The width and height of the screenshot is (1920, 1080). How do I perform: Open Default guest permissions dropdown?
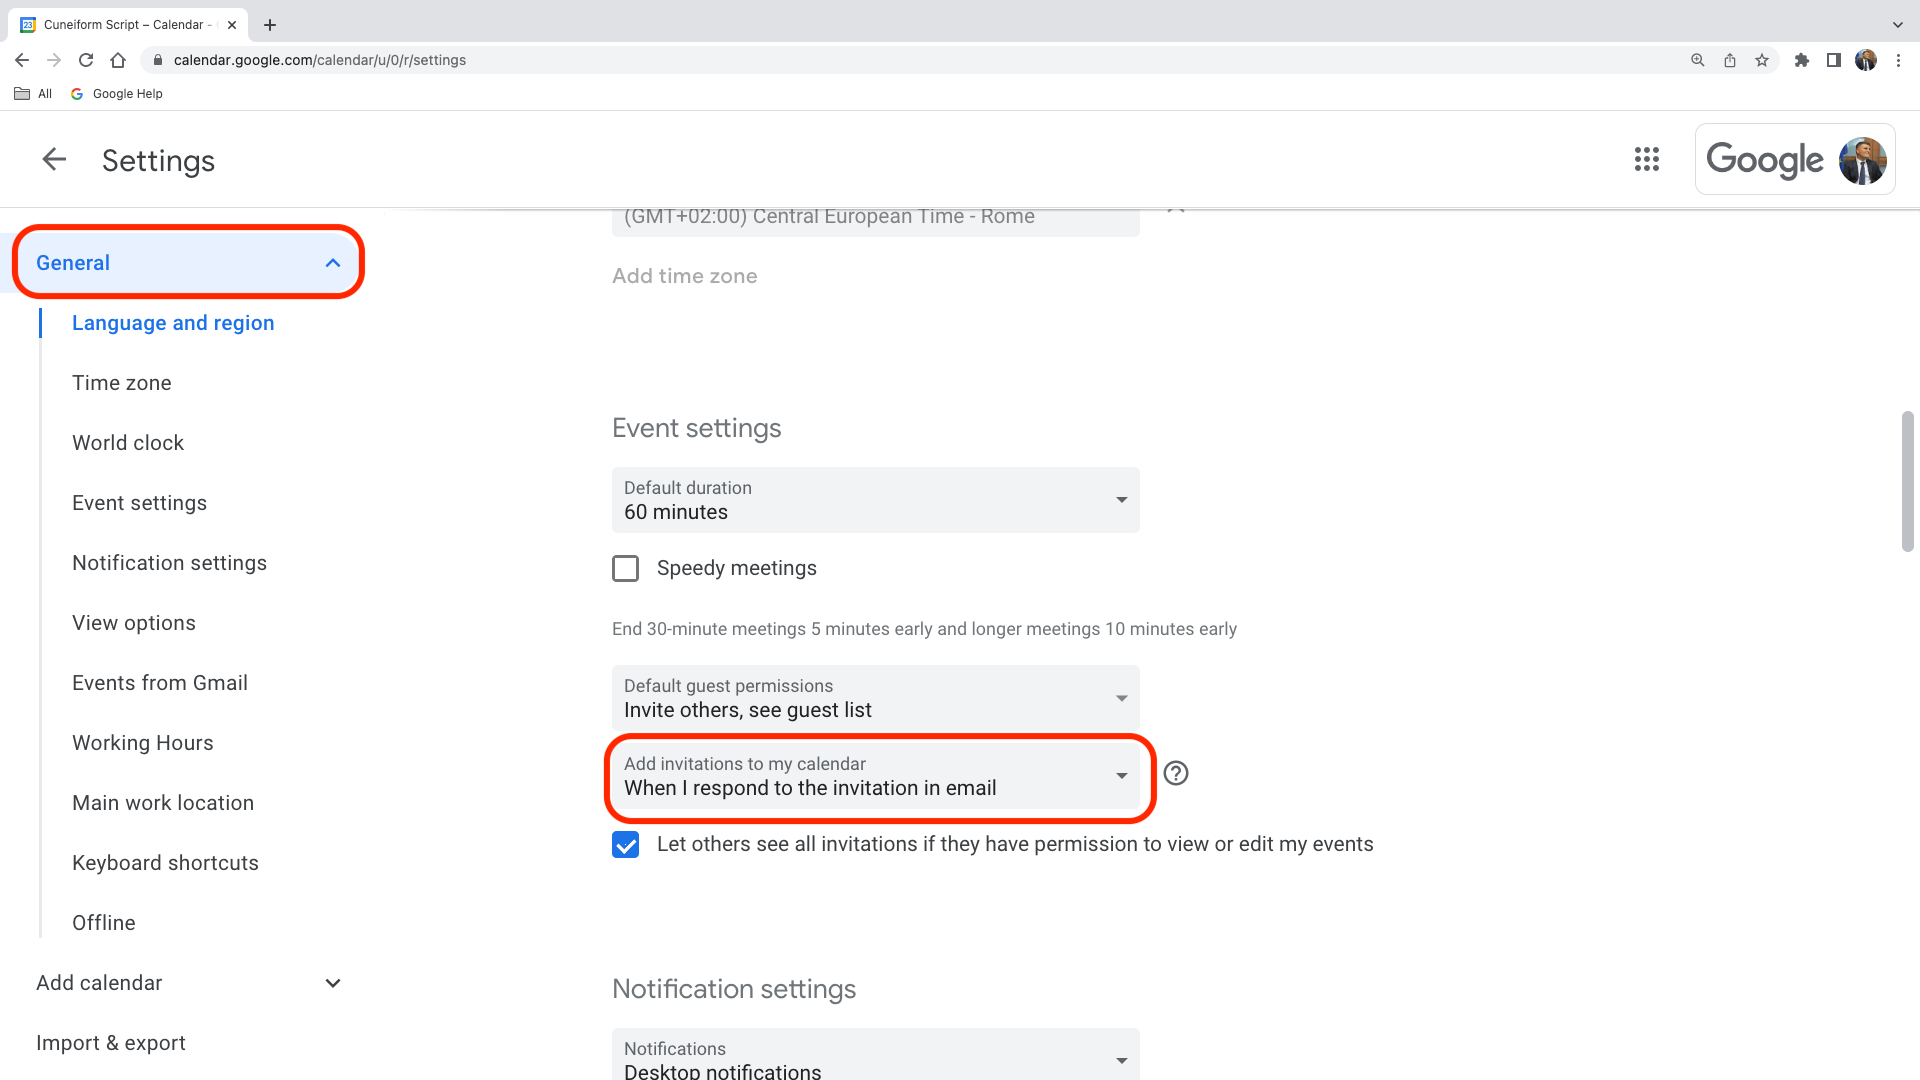(x=875, y=698)
